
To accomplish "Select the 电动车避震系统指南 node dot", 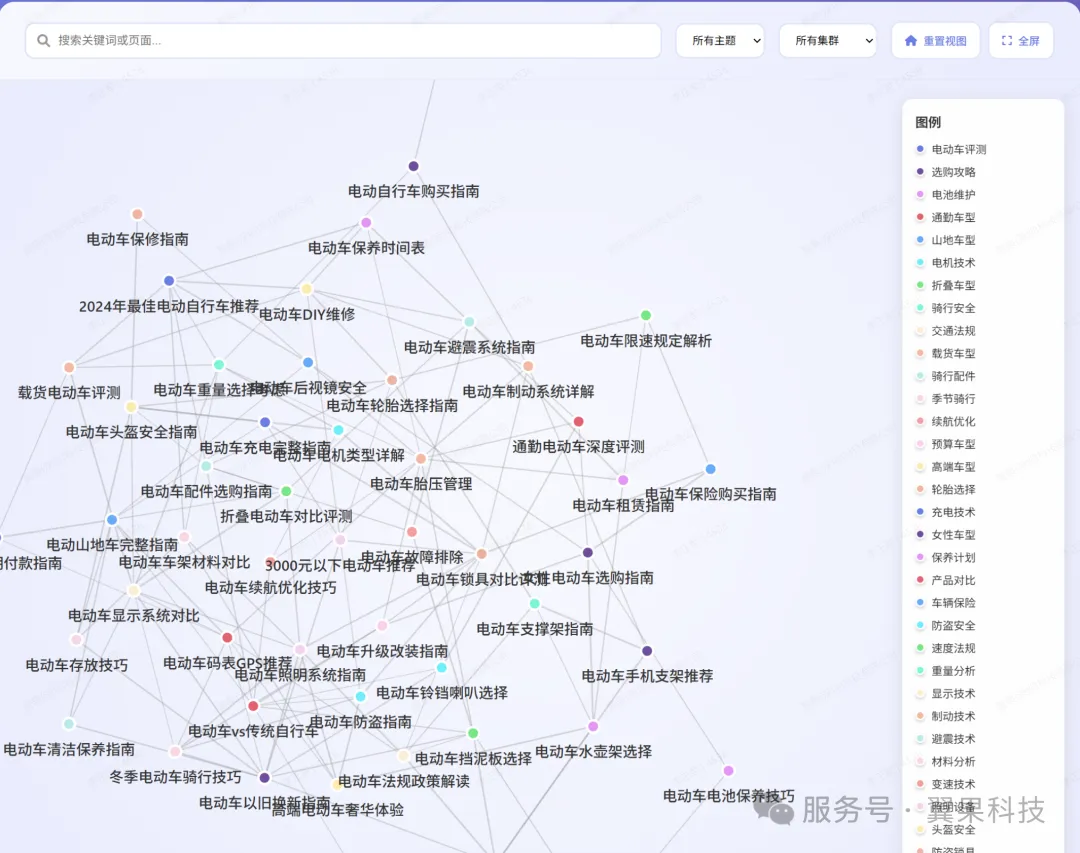I will (469, 322).
